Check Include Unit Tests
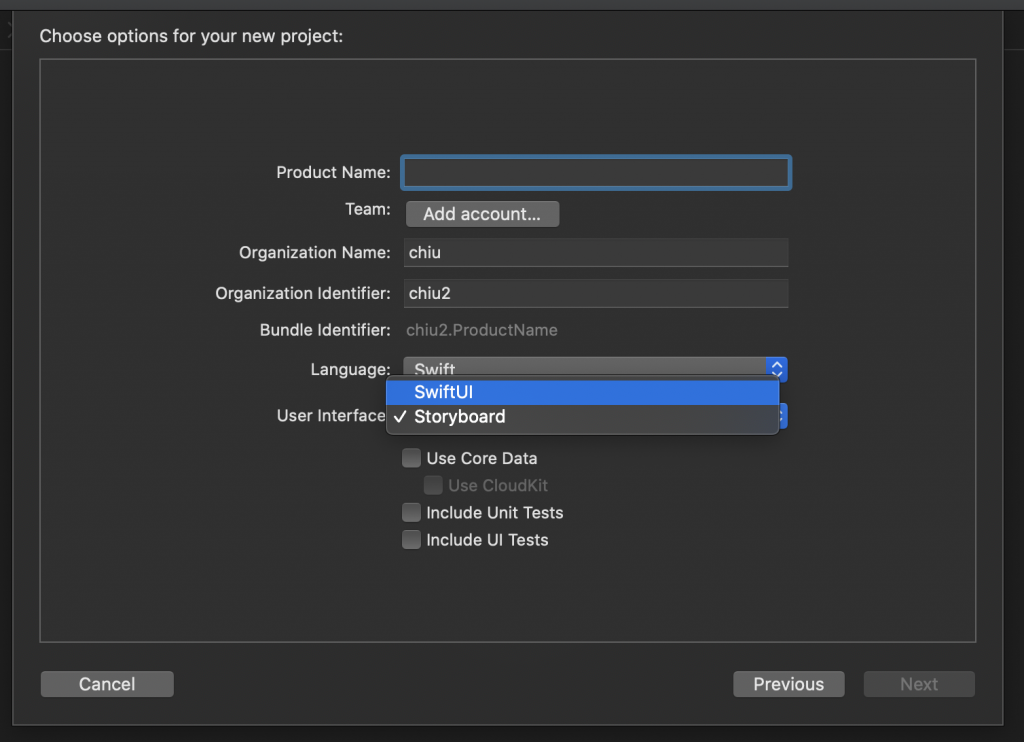Screen dimensions: 1024x742 411,513
